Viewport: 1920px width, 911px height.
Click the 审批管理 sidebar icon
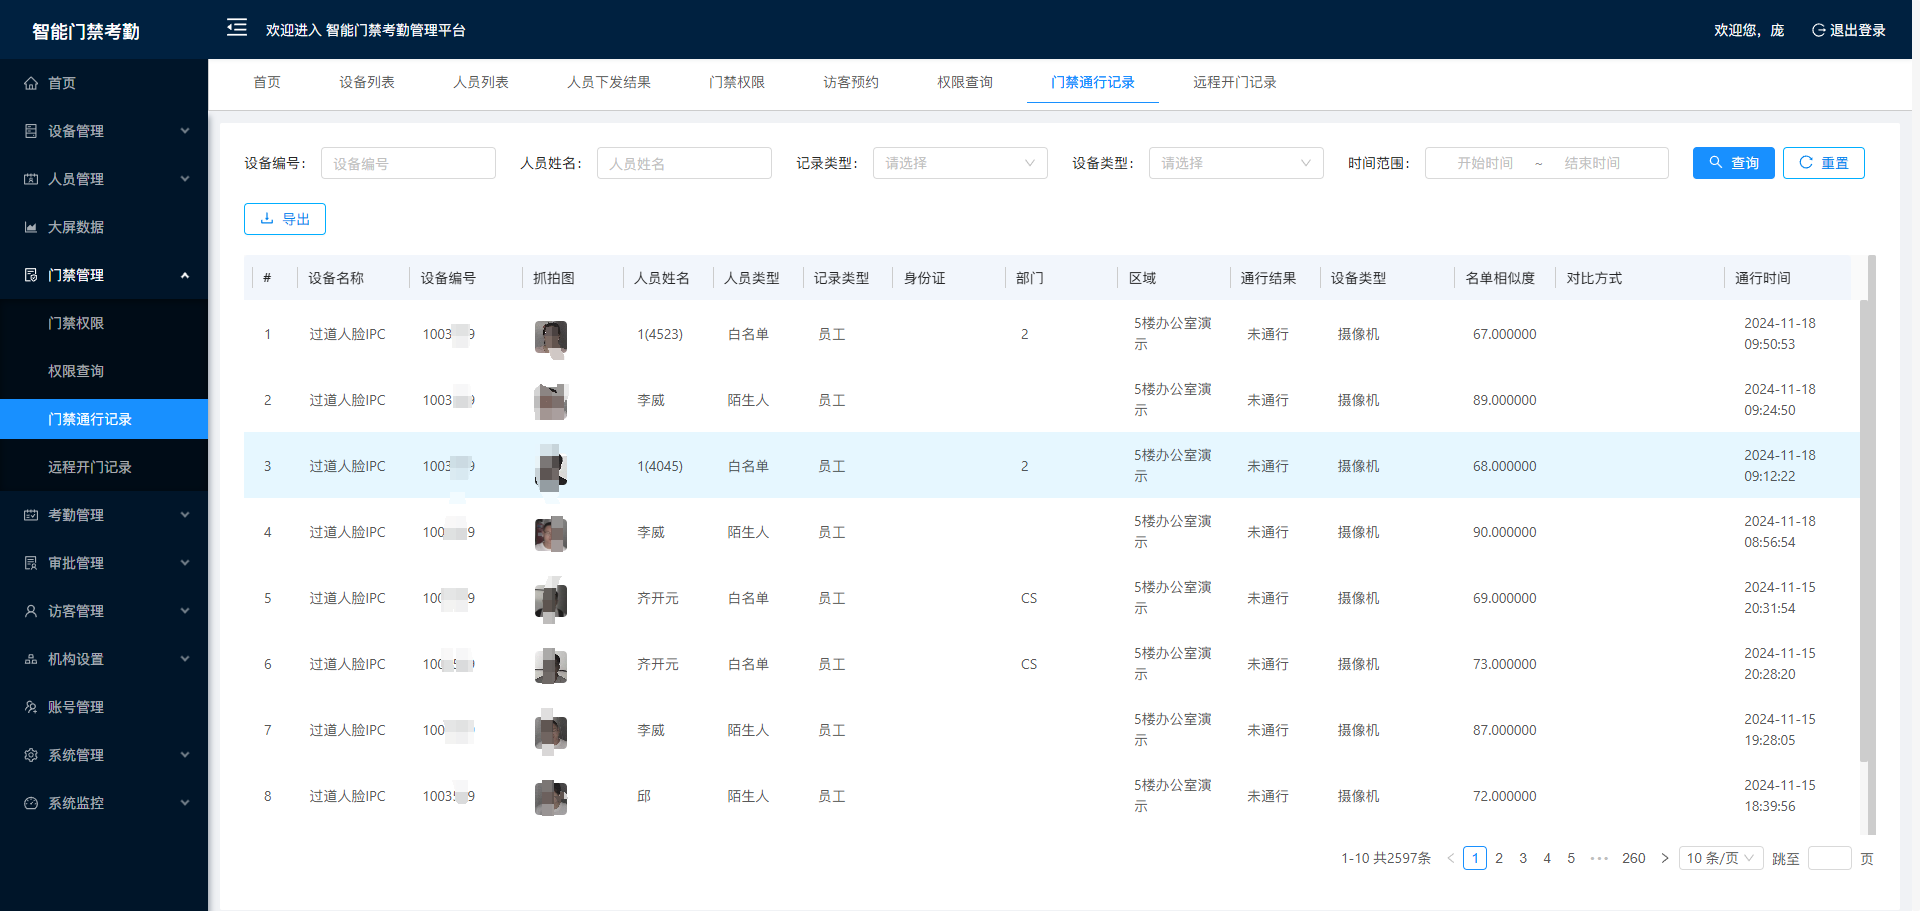point(31,563)
